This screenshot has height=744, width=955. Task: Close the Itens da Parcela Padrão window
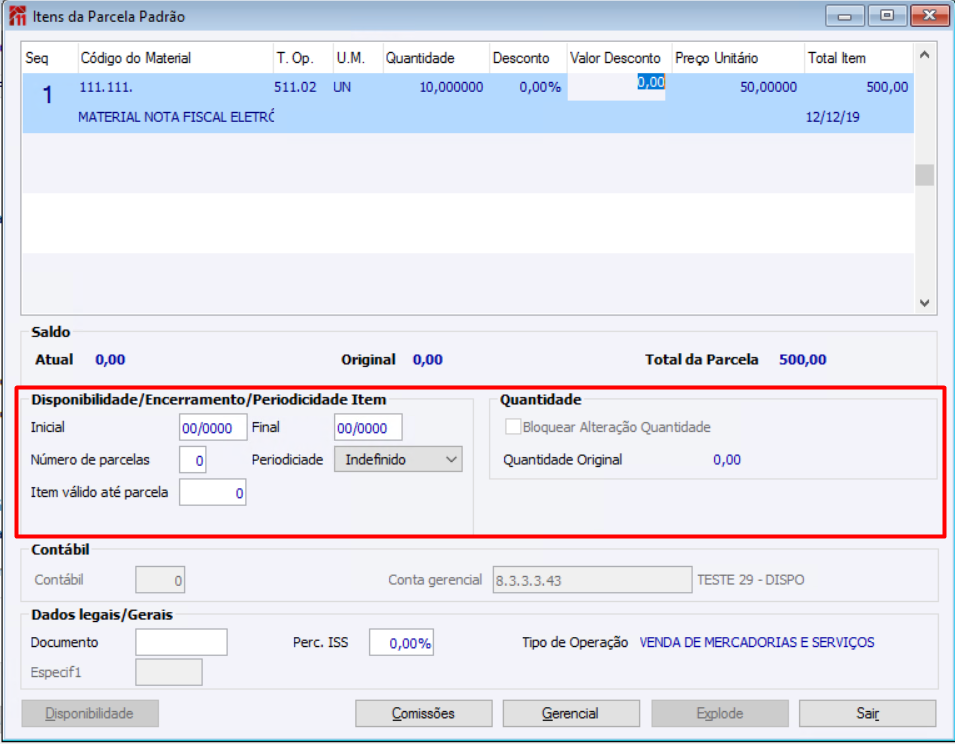click(x=929, y=16)
